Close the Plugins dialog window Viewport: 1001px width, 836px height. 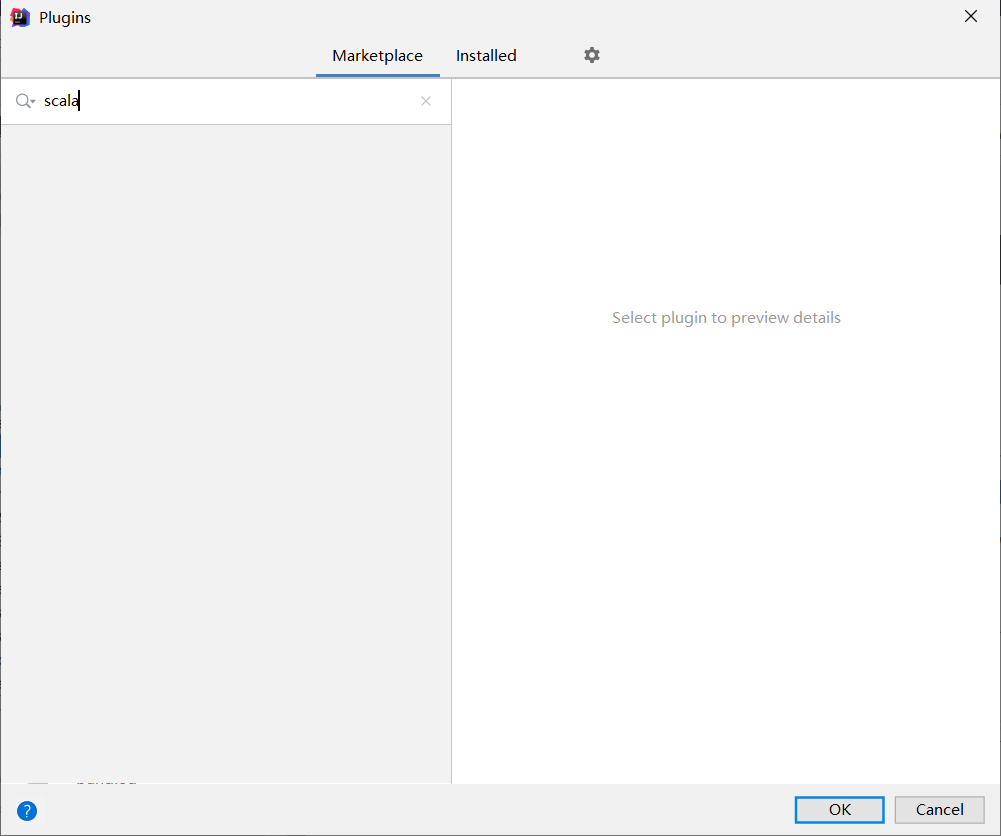click(970, 17)
